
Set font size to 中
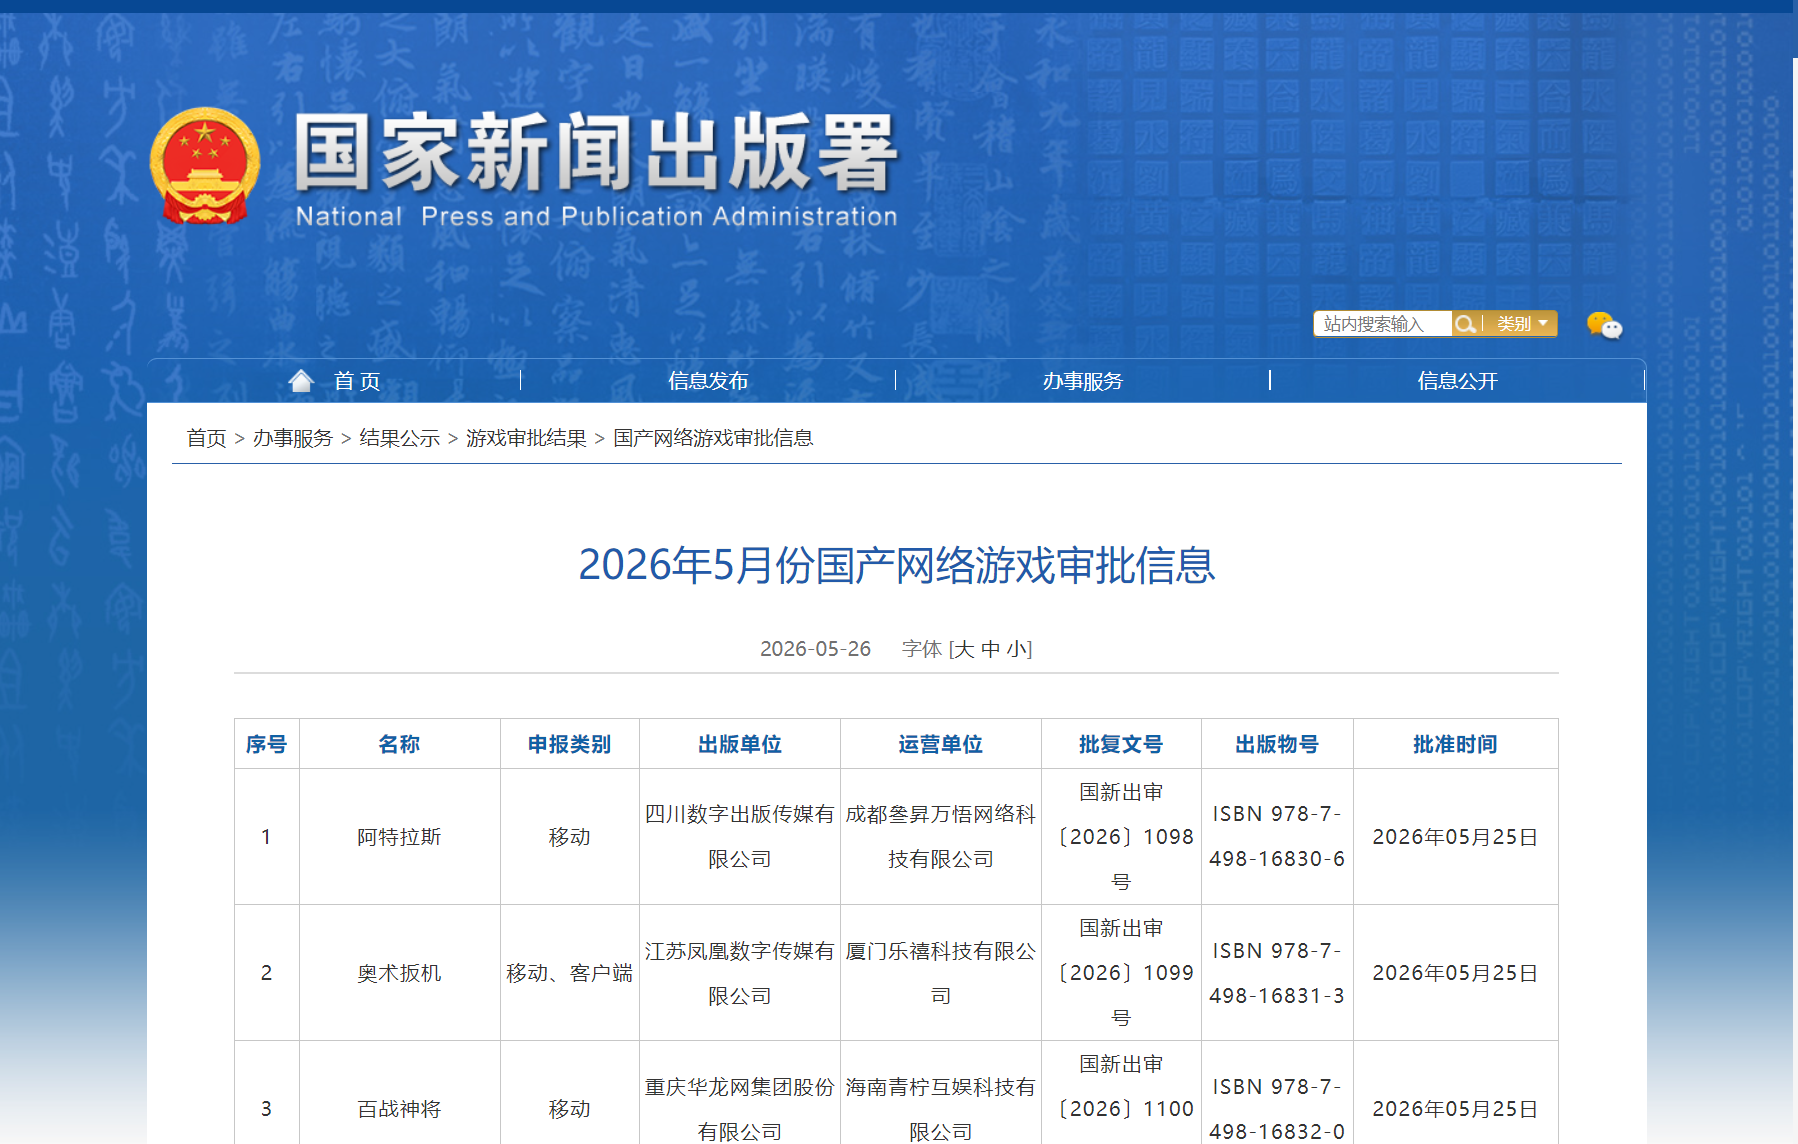pos(991,649)
